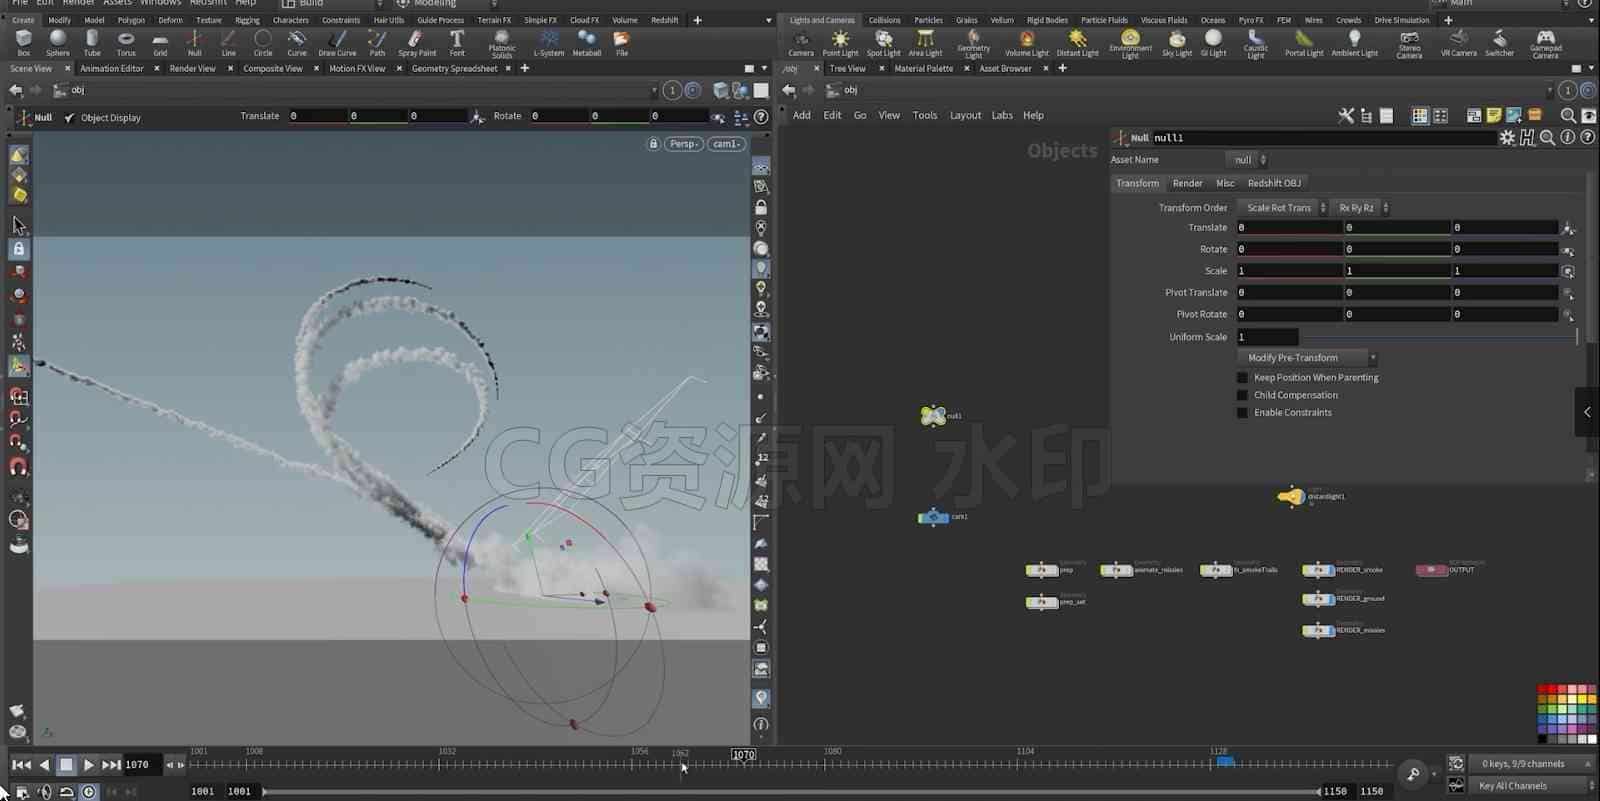Add a Spot Light
This screenshot has height=801, width=1600.
(883, 42)
